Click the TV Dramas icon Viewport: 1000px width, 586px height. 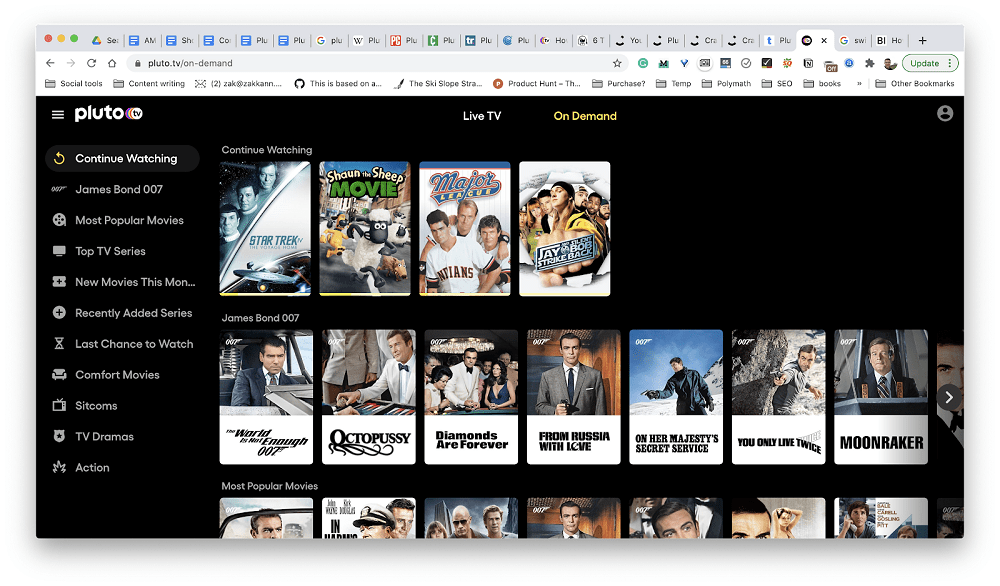point(60,436)
